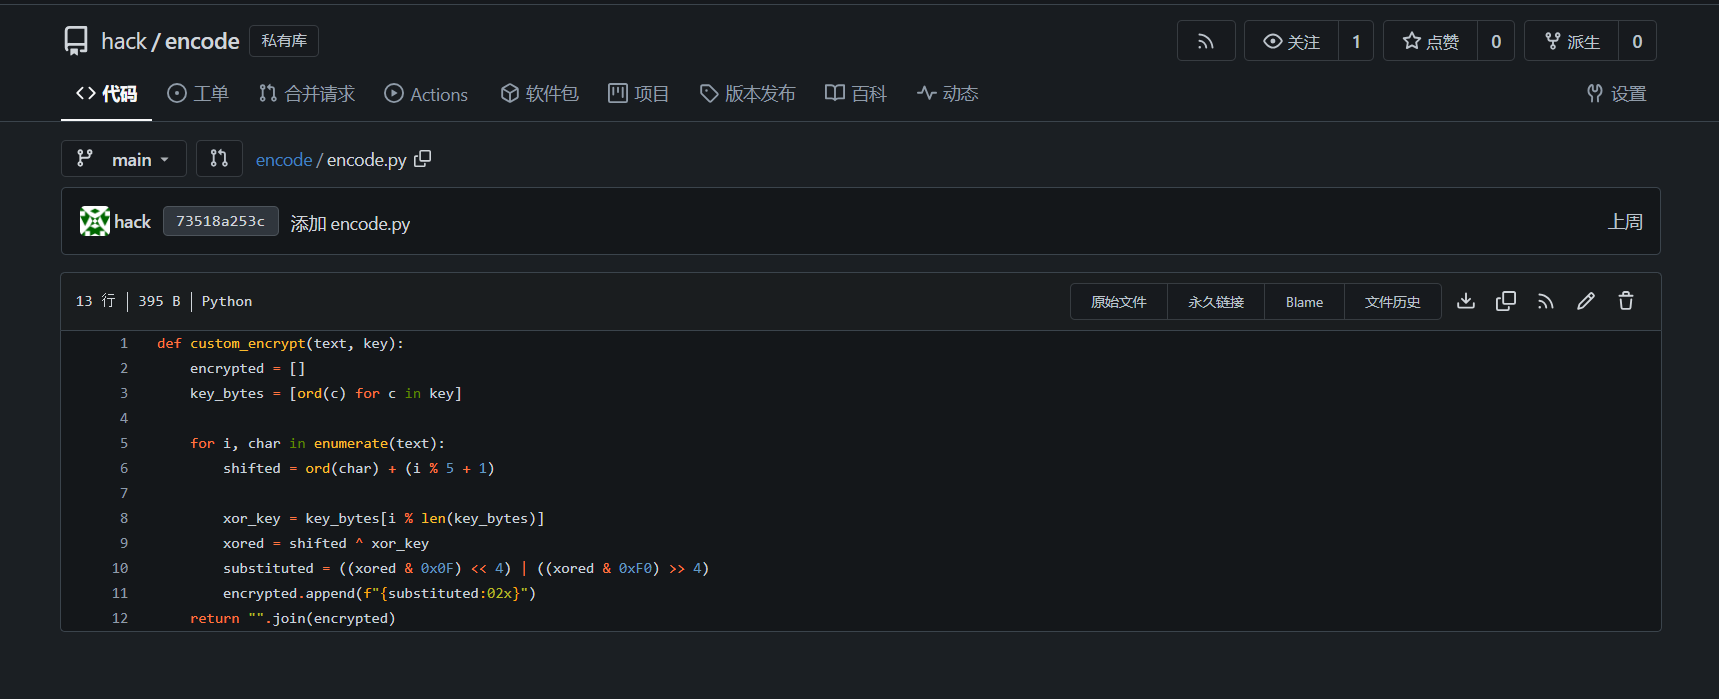The width and height of the screenshot is (1719, 699).
Task: Edit encode.py with the pencil icon
Action: [1586, 301]
